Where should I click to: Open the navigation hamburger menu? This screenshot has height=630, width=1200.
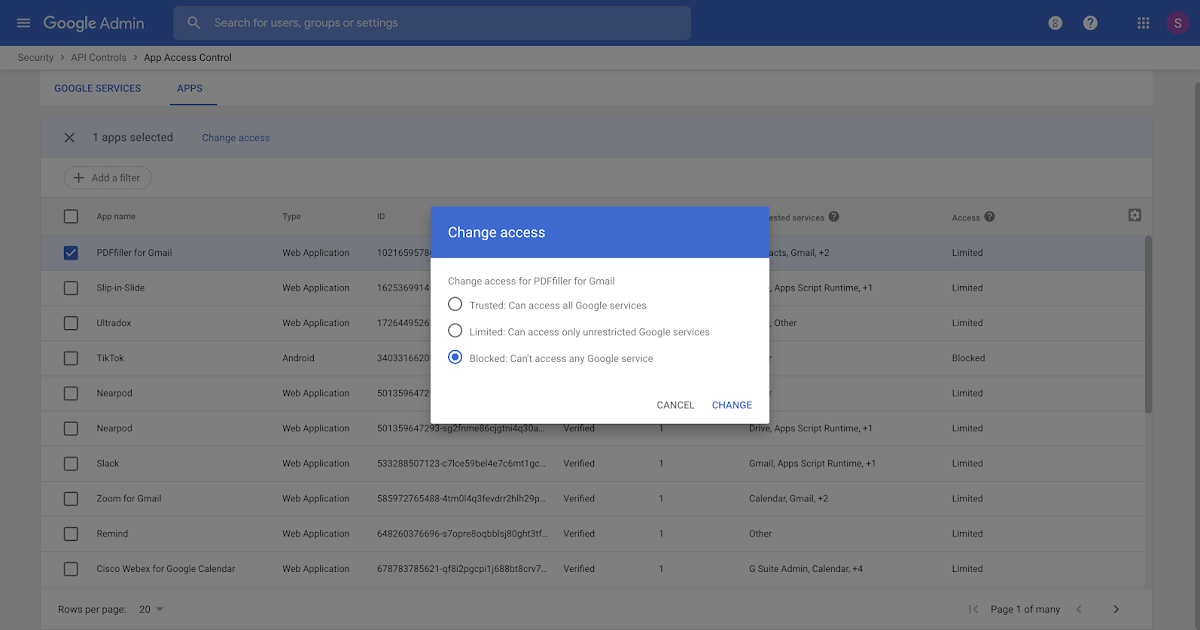pos(23,22)
